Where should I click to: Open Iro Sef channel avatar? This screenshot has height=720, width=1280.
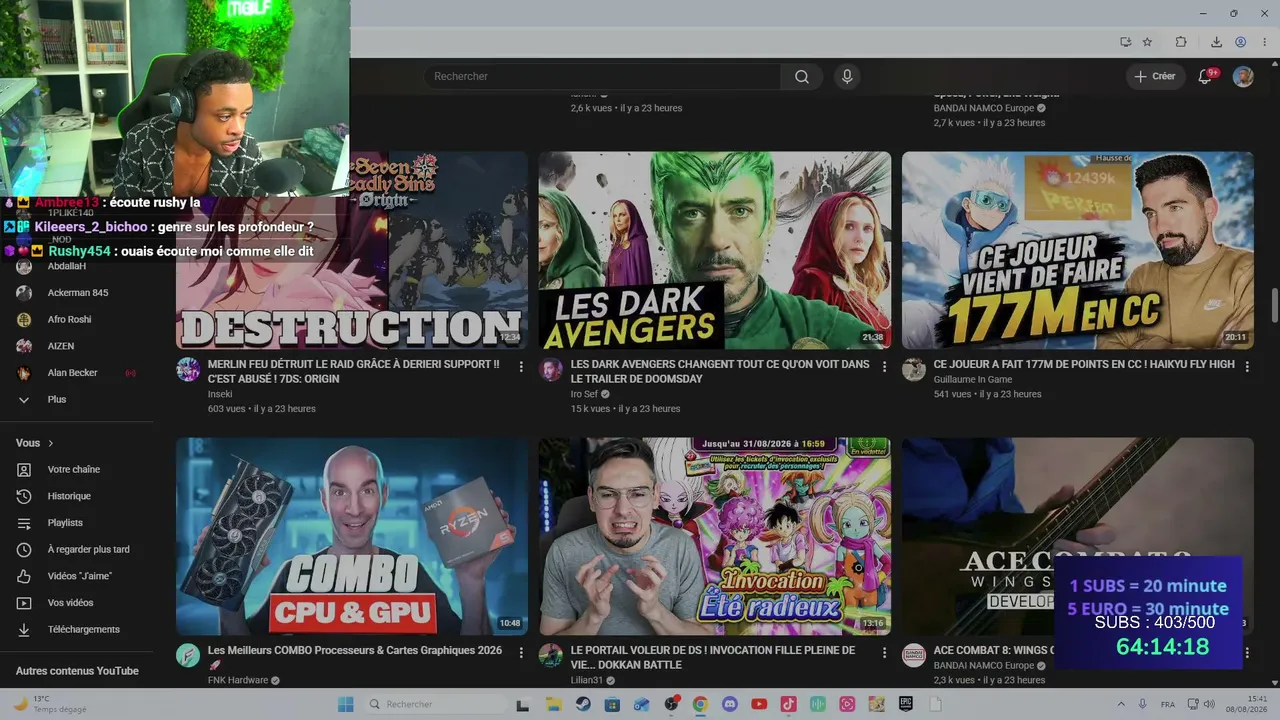point(551,370)
